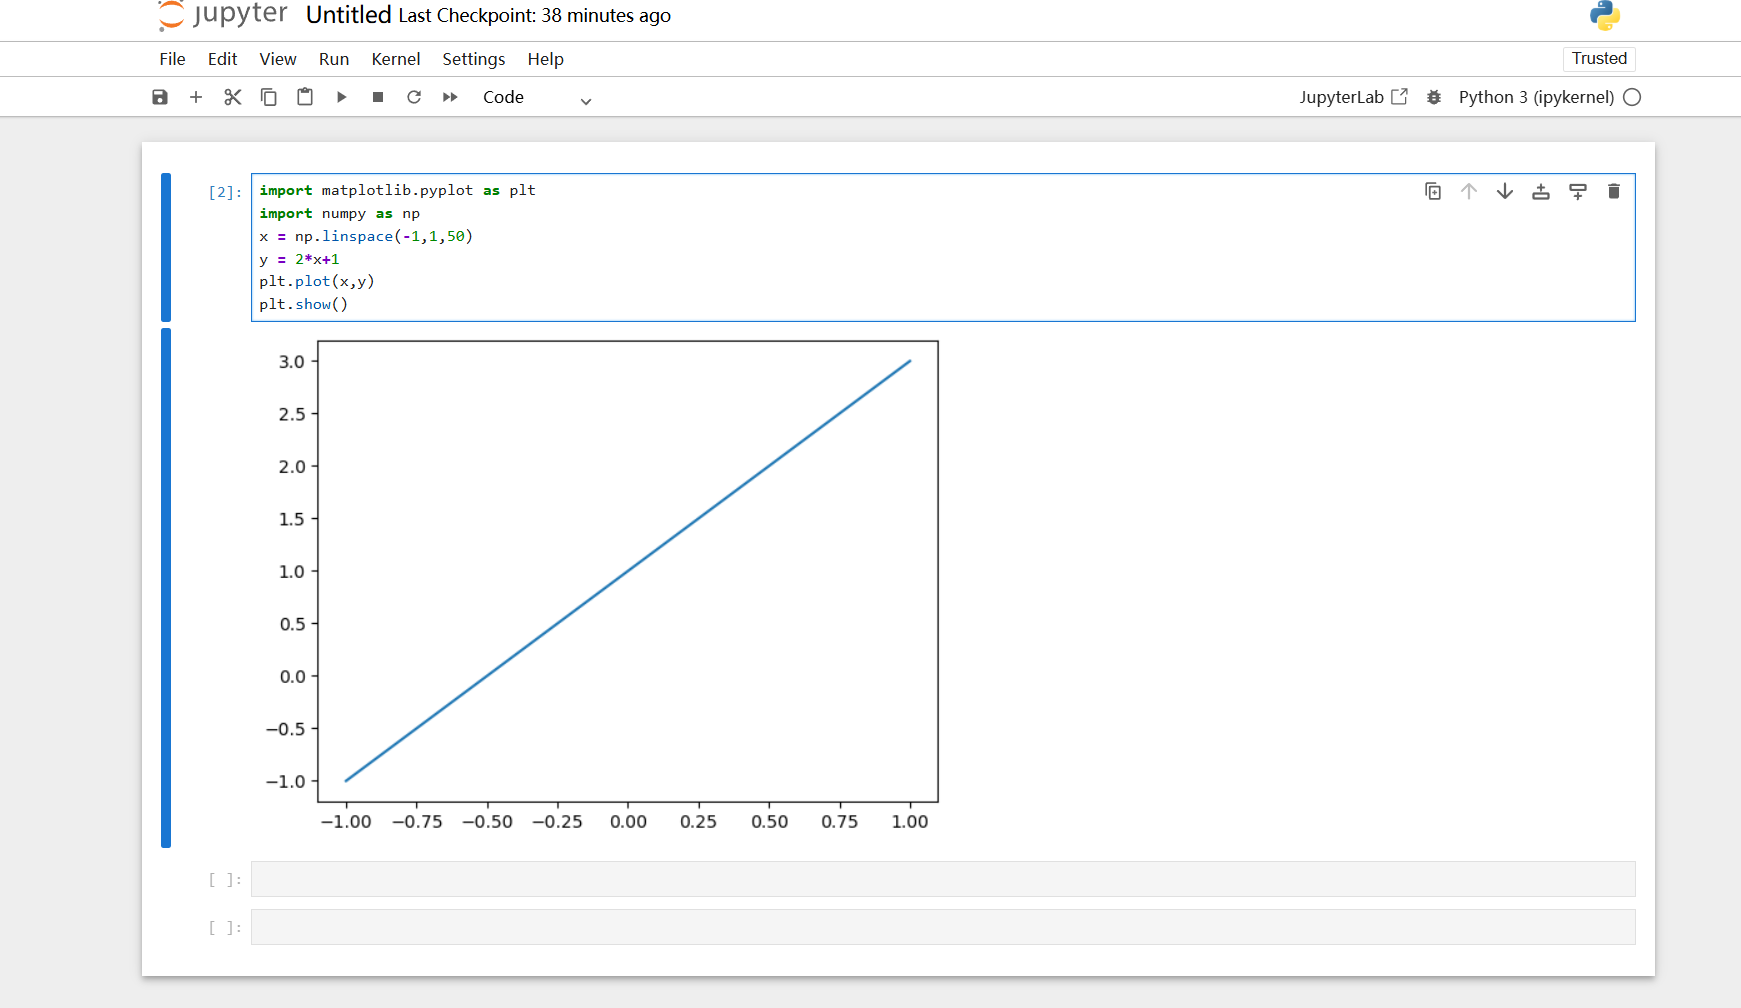Image resolution: width=1741 pixels, height=1008 pixels.
Task: Move this cell down
Action: point(1505,191)
